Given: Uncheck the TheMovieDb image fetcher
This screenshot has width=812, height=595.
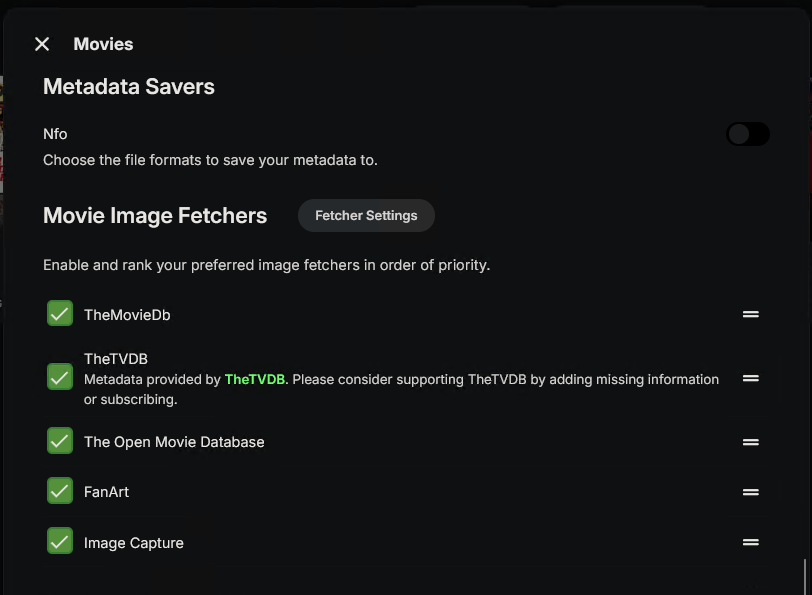Looking at the screenshot, I should (60, 314).
